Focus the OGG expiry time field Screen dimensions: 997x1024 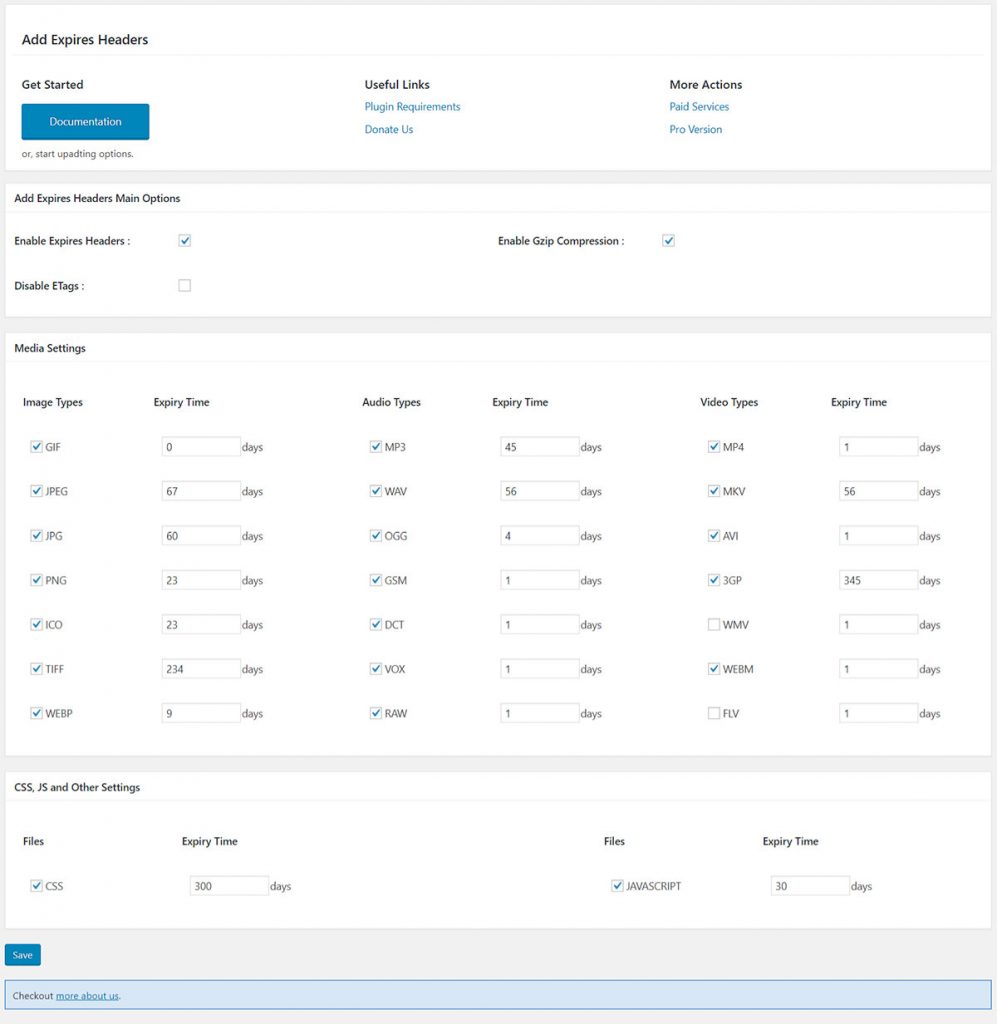540,536
